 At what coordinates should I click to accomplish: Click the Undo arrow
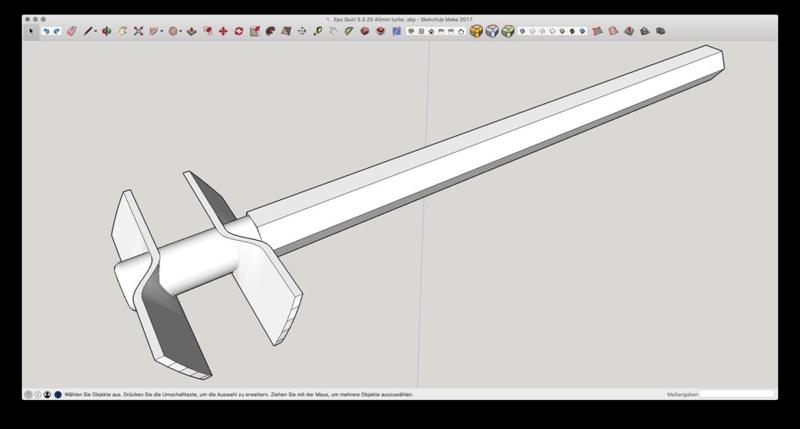click(x=46, y=31)
